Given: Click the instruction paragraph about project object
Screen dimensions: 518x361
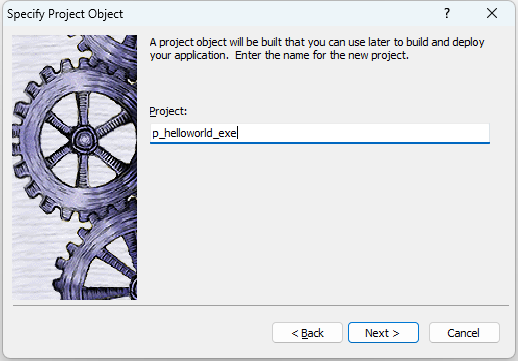Looking at the screenshot, I should pyautogui.click(x=317, y=49).
